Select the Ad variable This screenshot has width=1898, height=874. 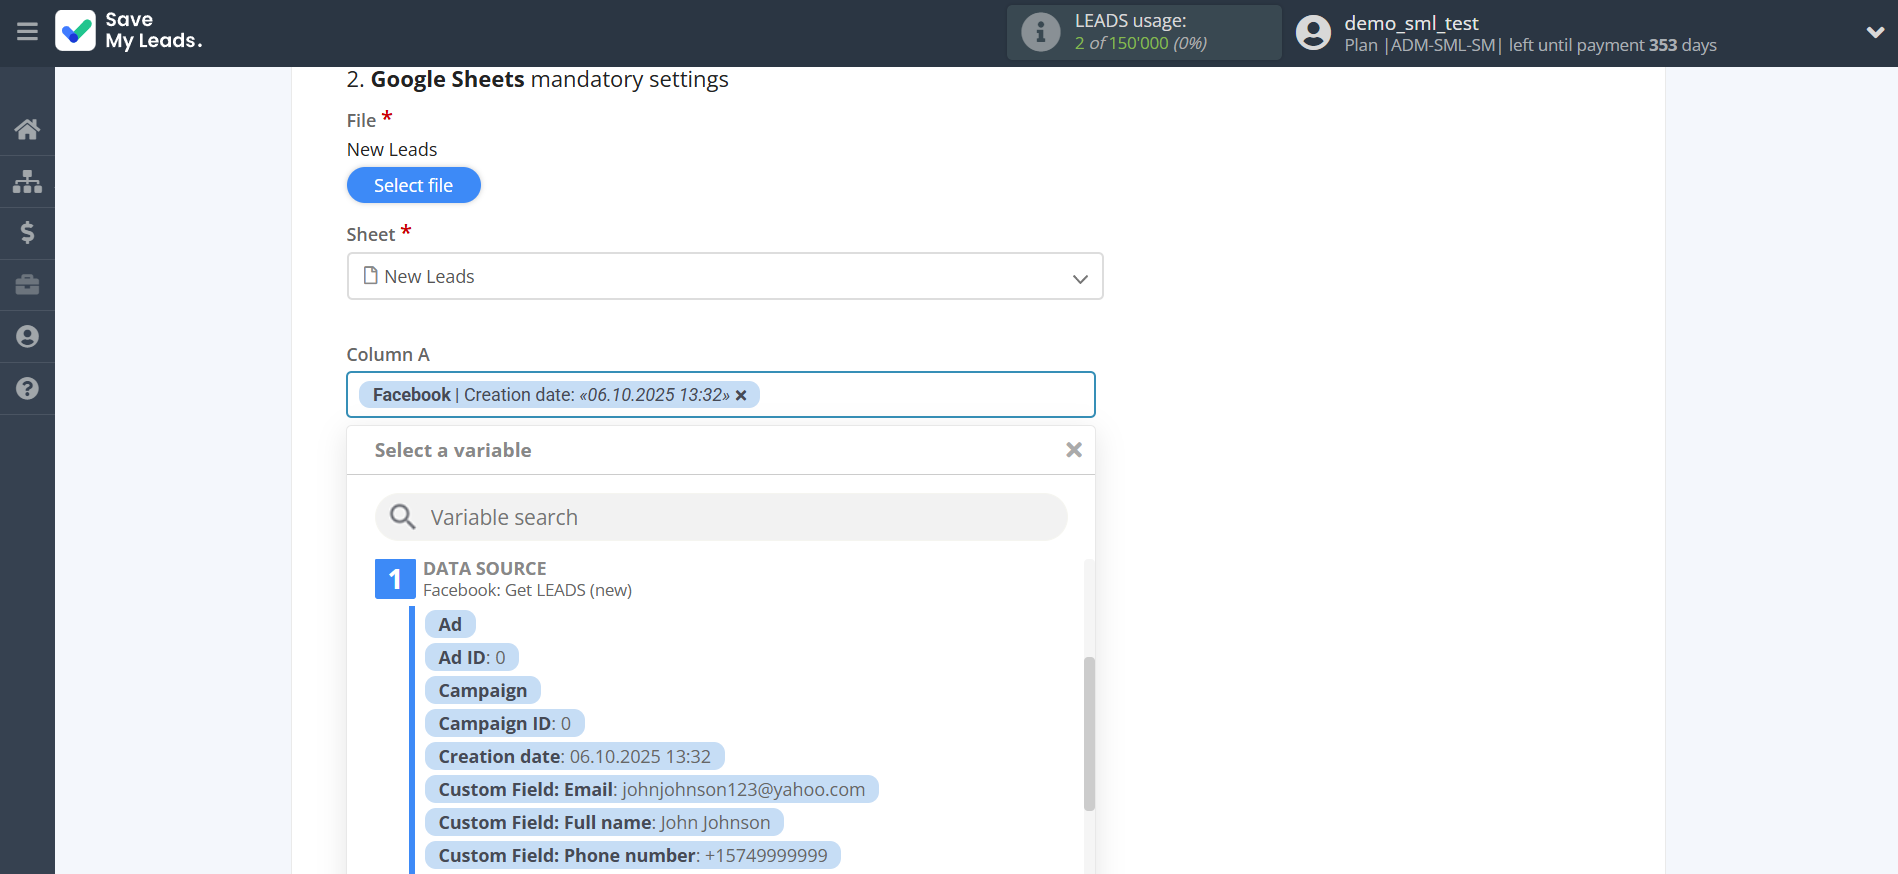[450, 625]
